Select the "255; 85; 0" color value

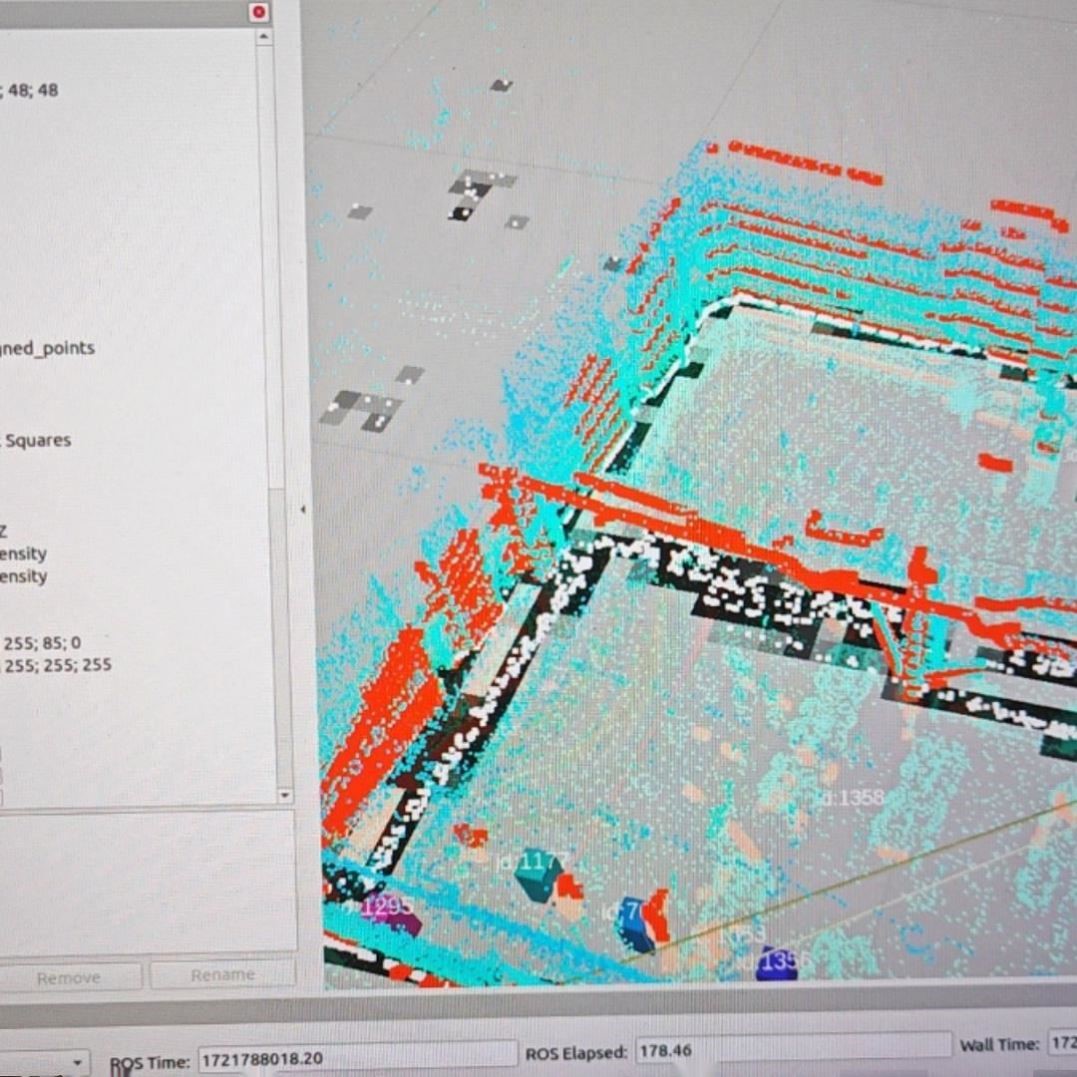tap(42, 643)
